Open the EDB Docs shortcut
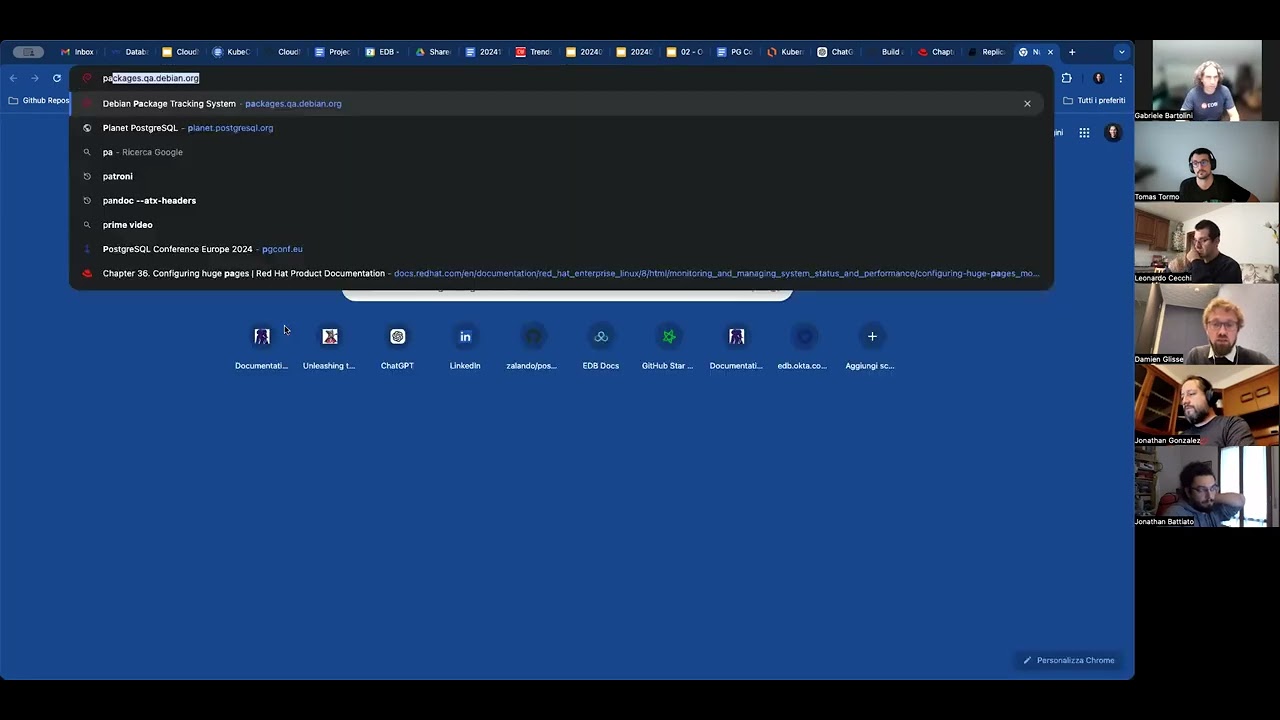1280x720 pixels. pyautogui.click(x=601, y=346)
